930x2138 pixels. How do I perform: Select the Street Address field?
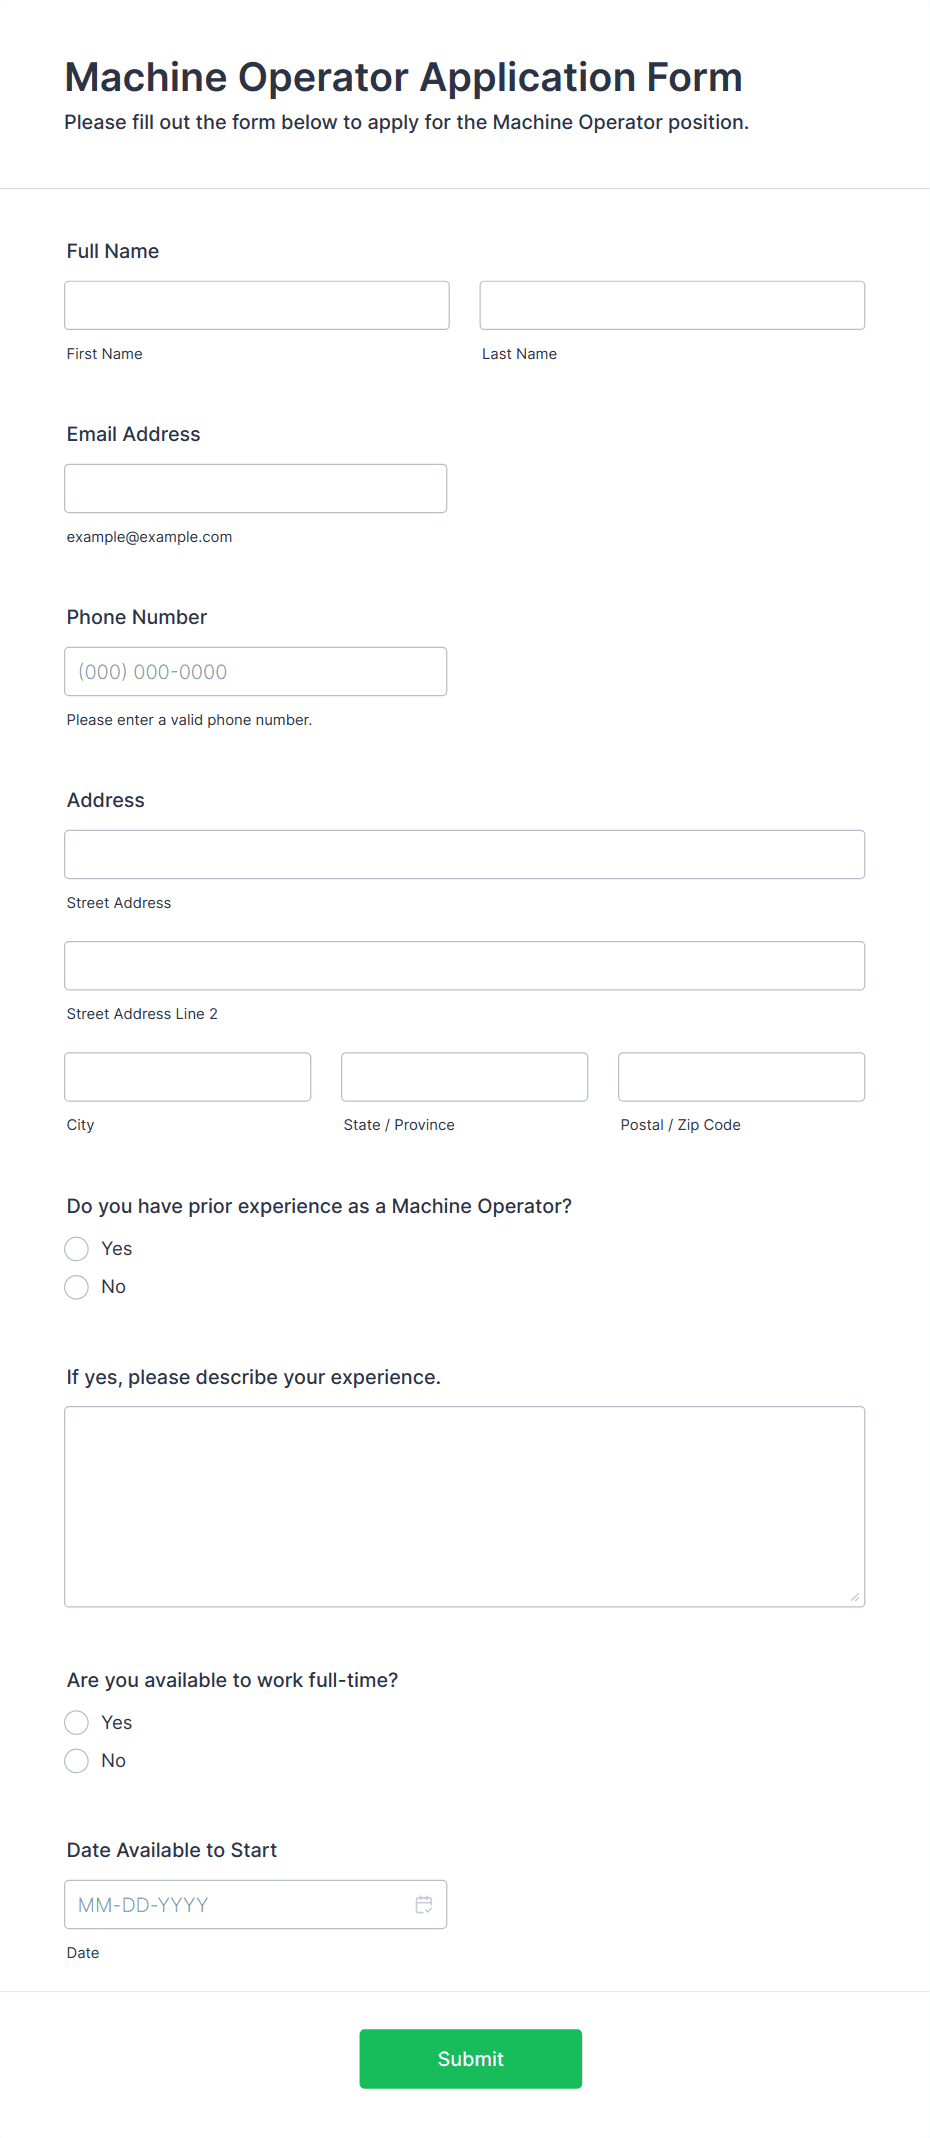click(x=465, y=855)
